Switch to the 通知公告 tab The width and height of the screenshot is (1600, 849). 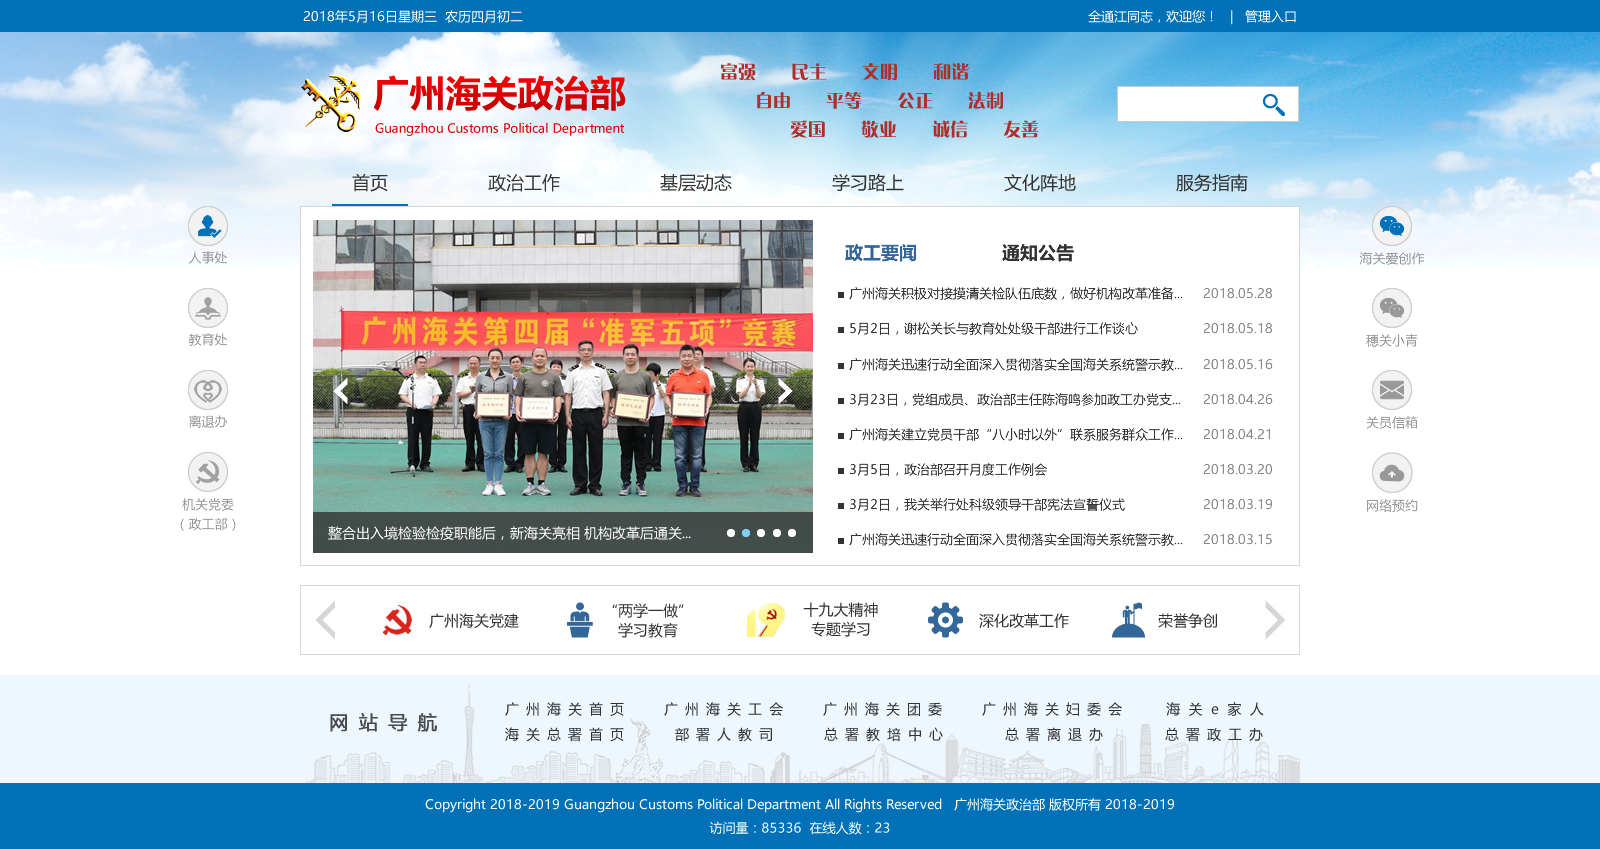[1037, 253]
